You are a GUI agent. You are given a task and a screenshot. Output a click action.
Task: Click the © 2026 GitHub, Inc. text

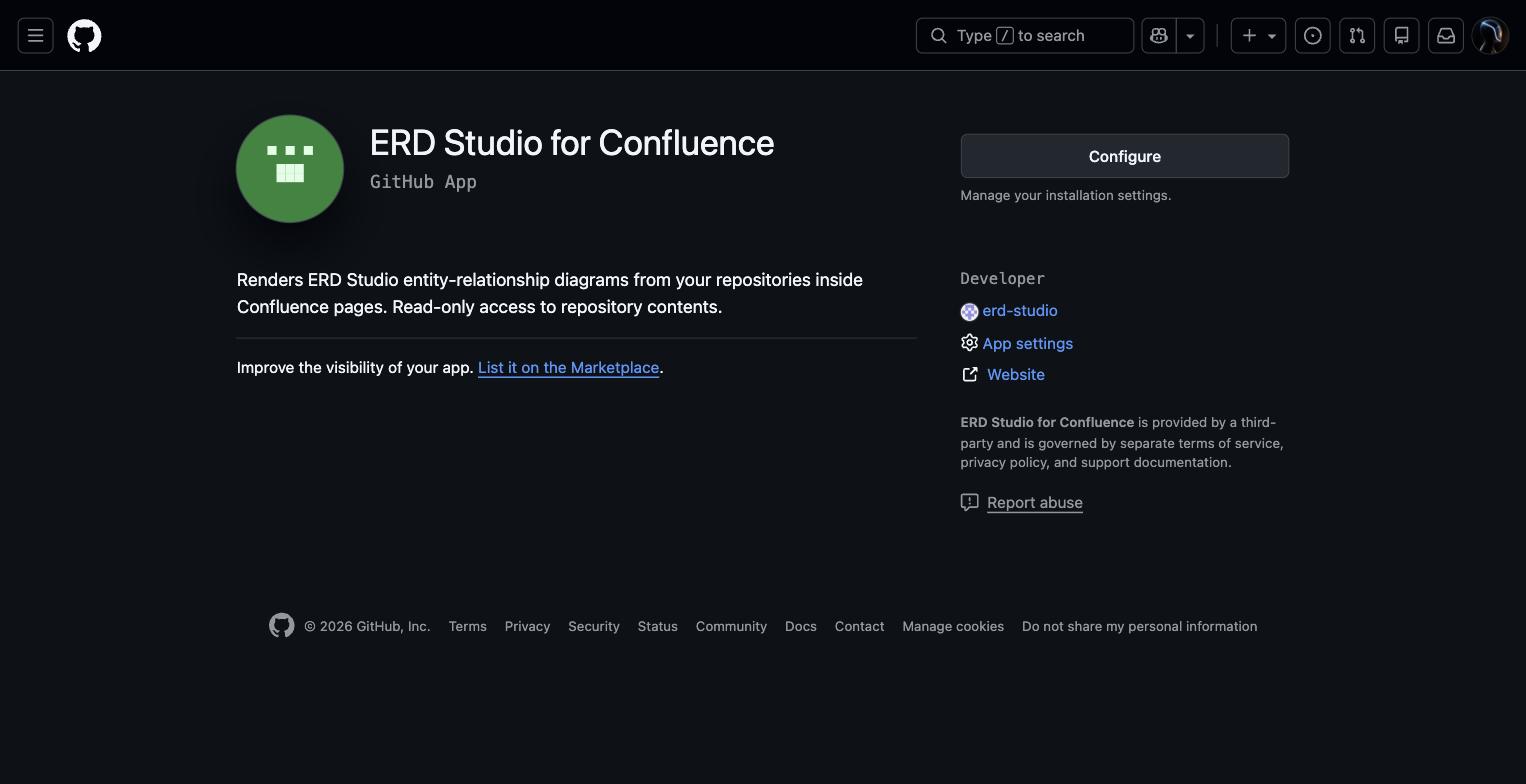367,626
